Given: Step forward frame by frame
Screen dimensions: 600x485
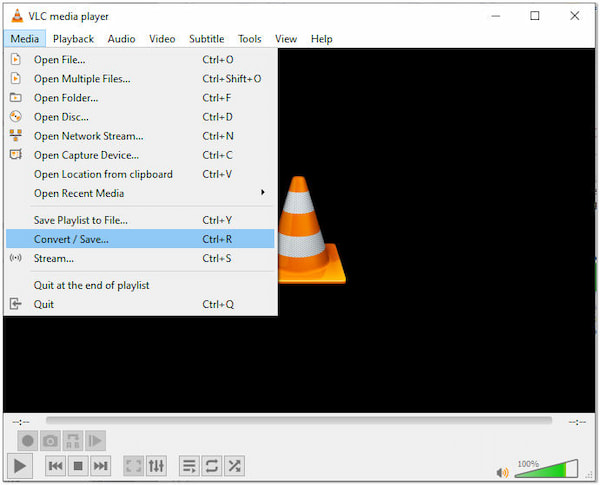Looking at the screenshot, I should click(x=95, y=441).
